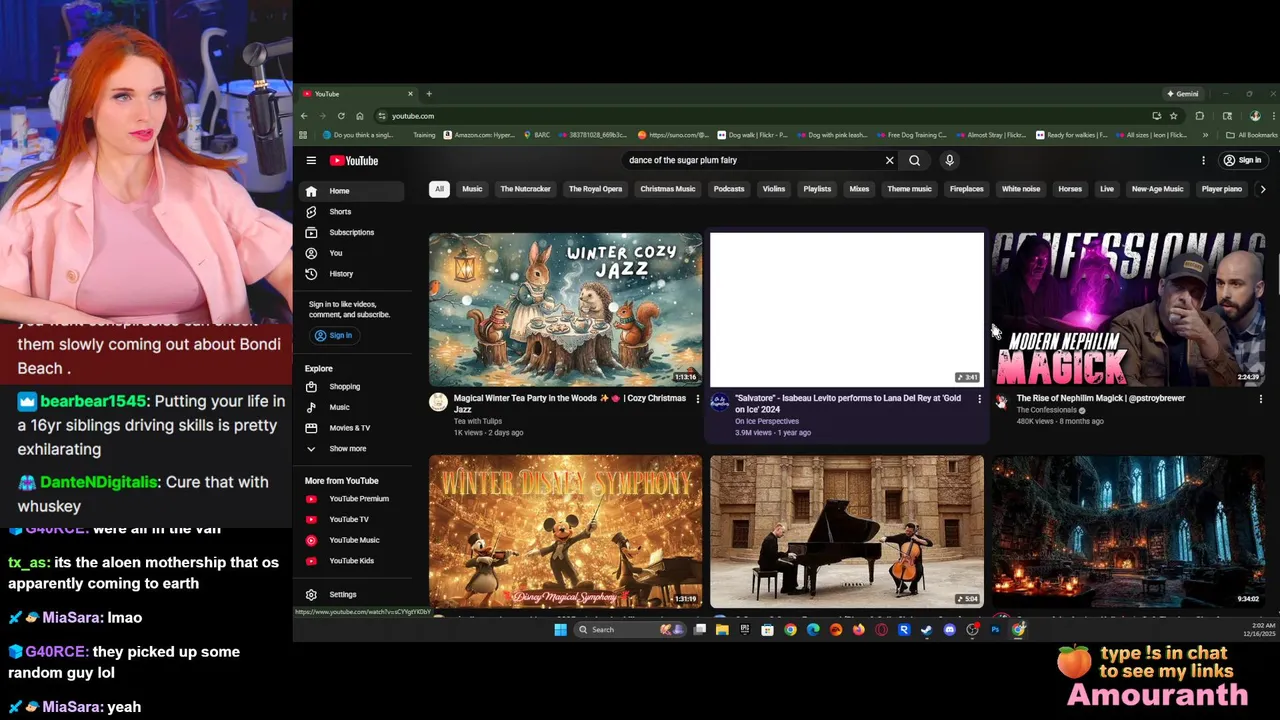Open the Gemini button in Chrome
Viewport: 1280px width, 720px height.
1182,94
